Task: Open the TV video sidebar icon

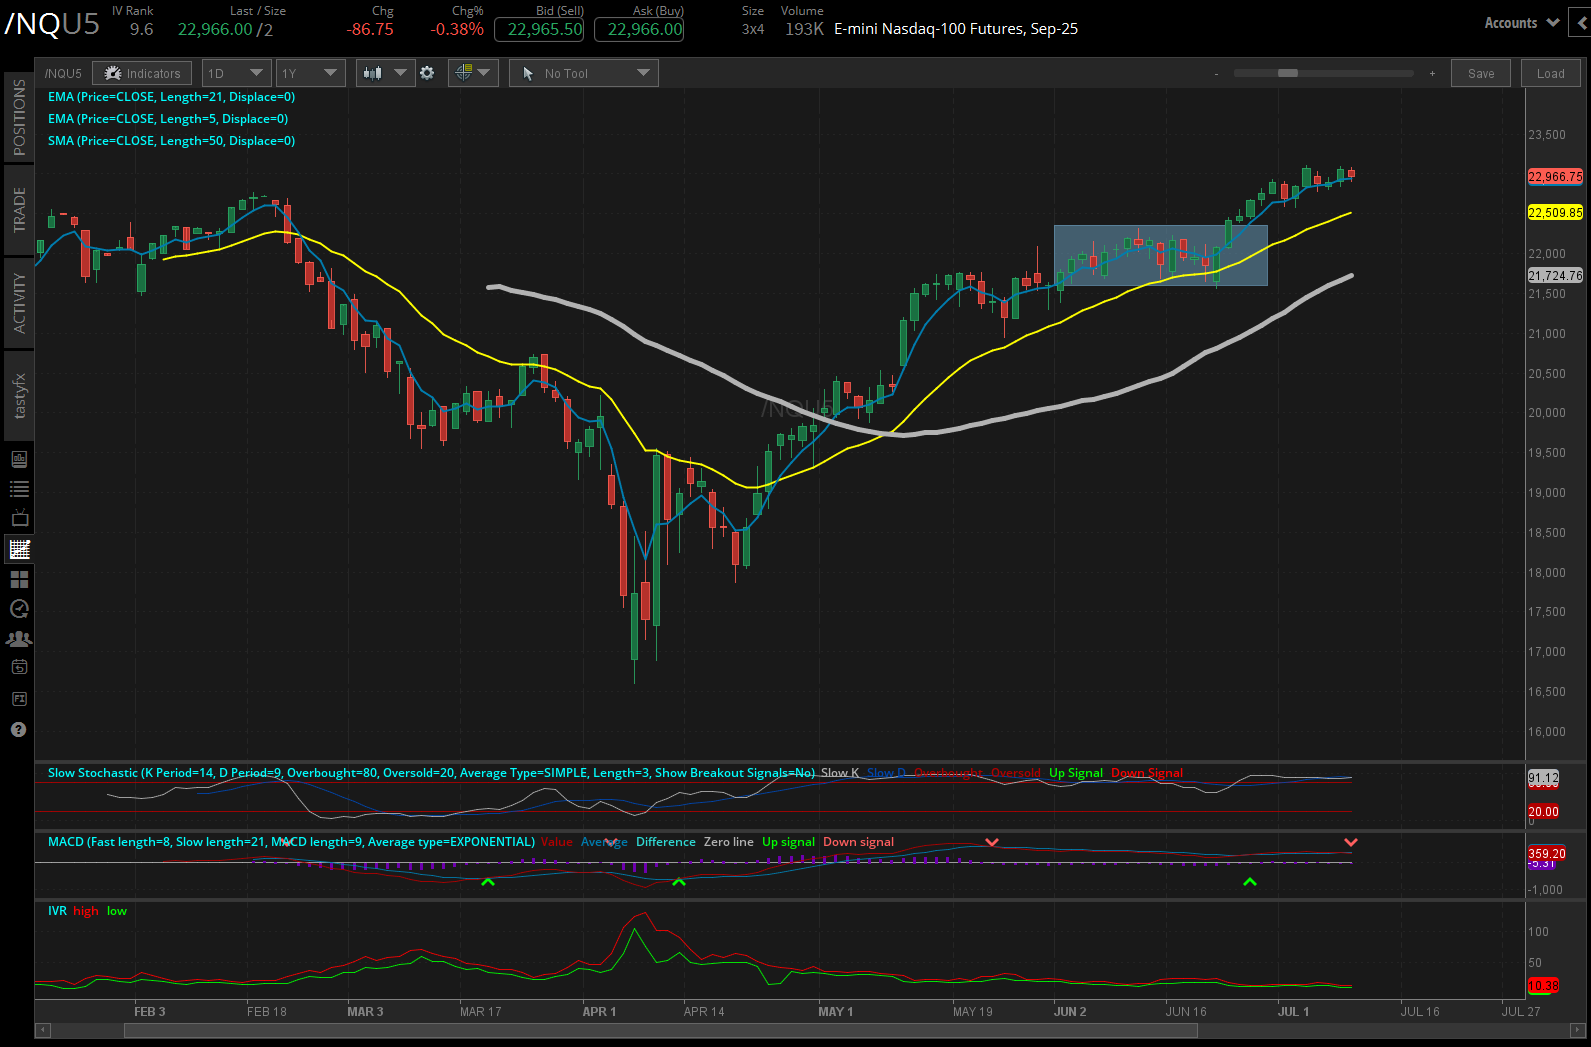Action: pos(19,519)
